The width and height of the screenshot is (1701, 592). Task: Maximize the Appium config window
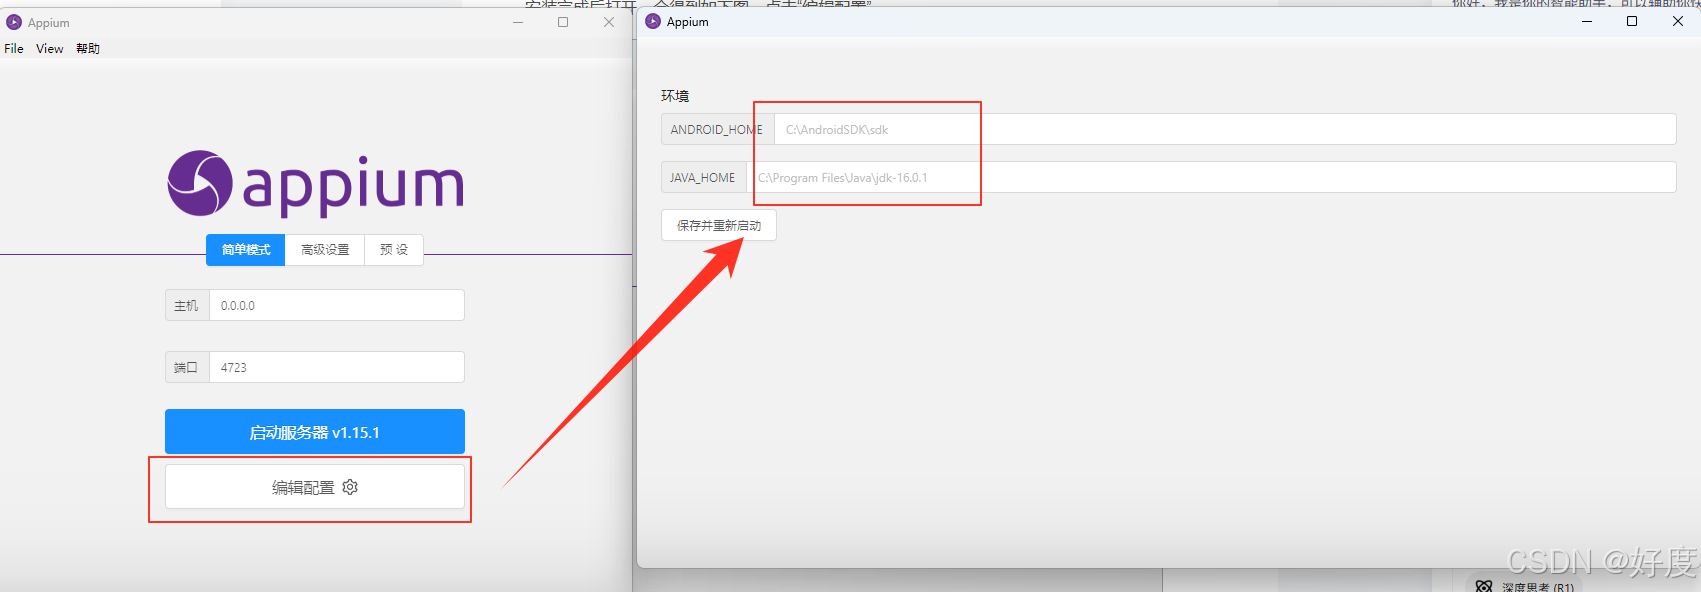(x=1632, y=21)
